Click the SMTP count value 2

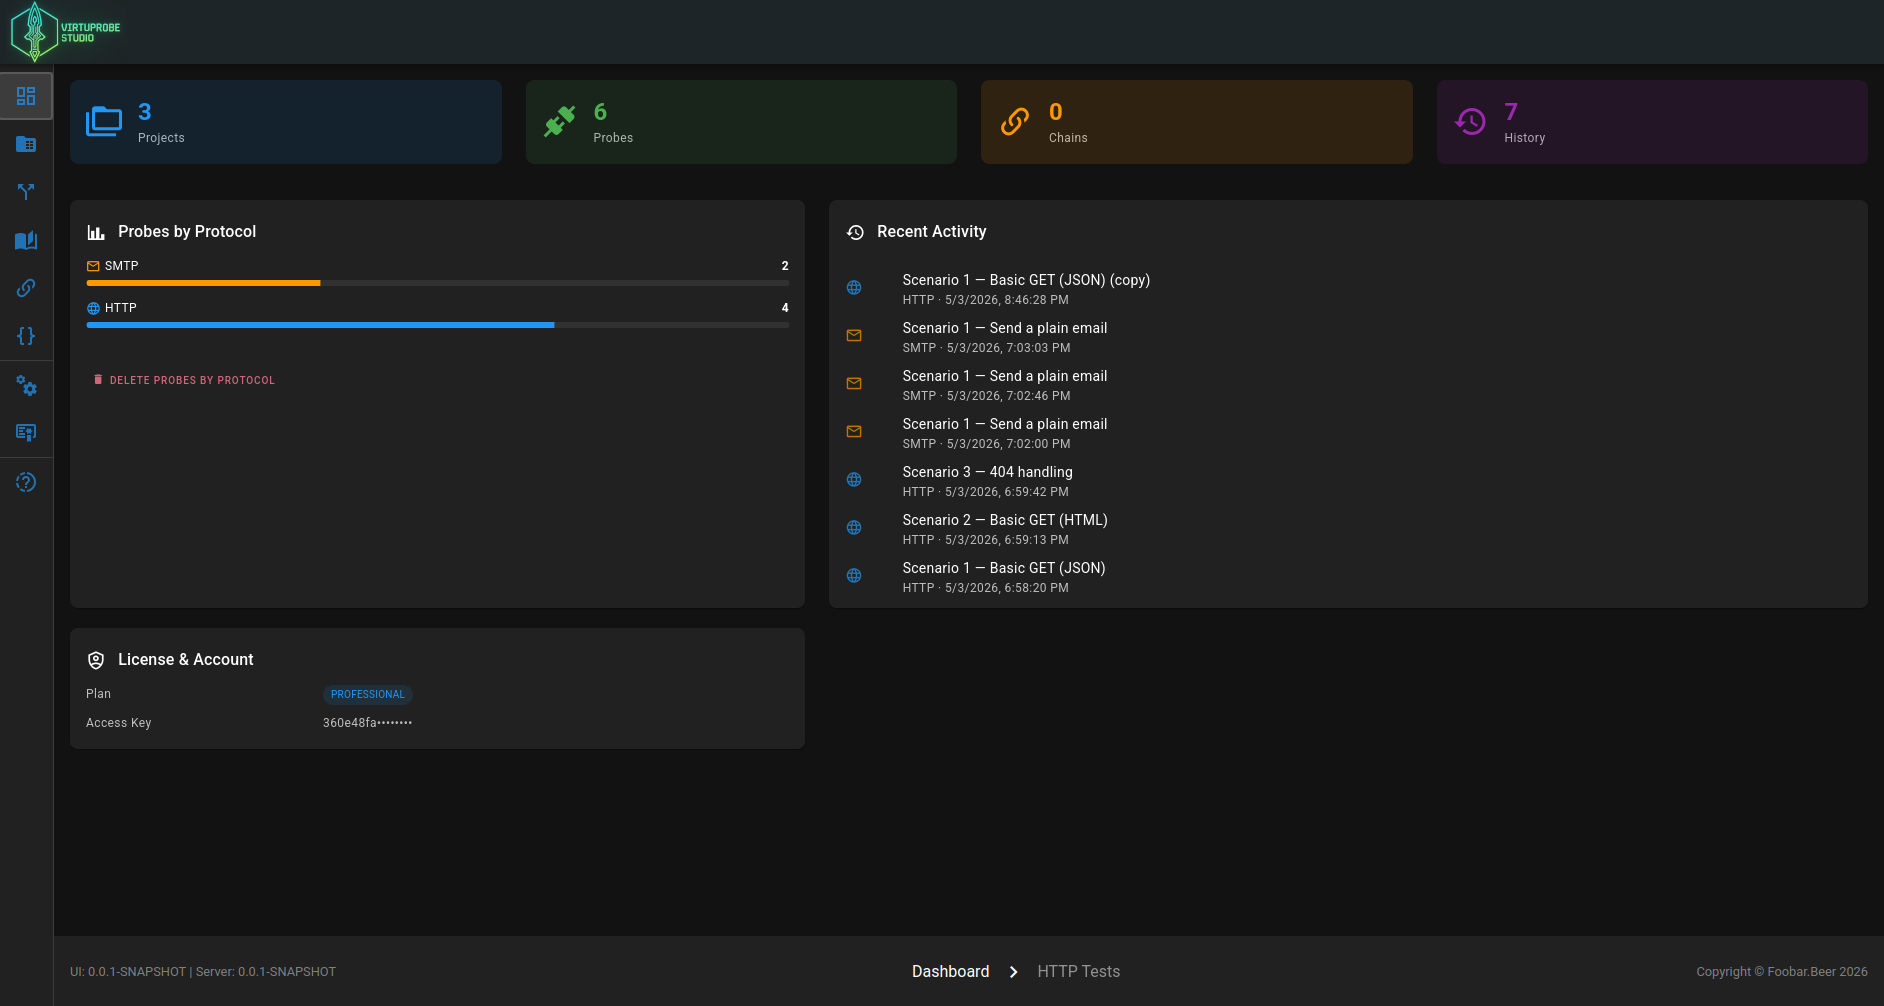pos(785,266)
